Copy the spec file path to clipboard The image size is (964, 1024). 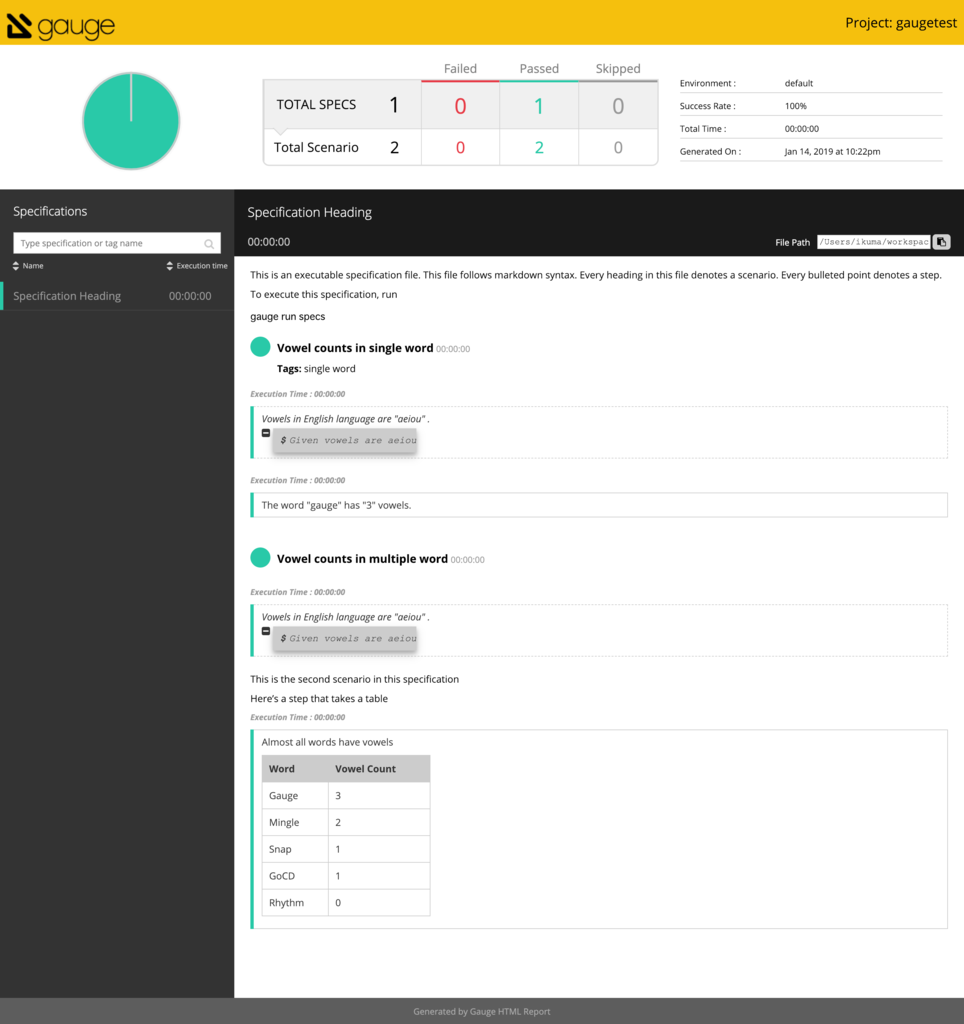pos(941,242)
